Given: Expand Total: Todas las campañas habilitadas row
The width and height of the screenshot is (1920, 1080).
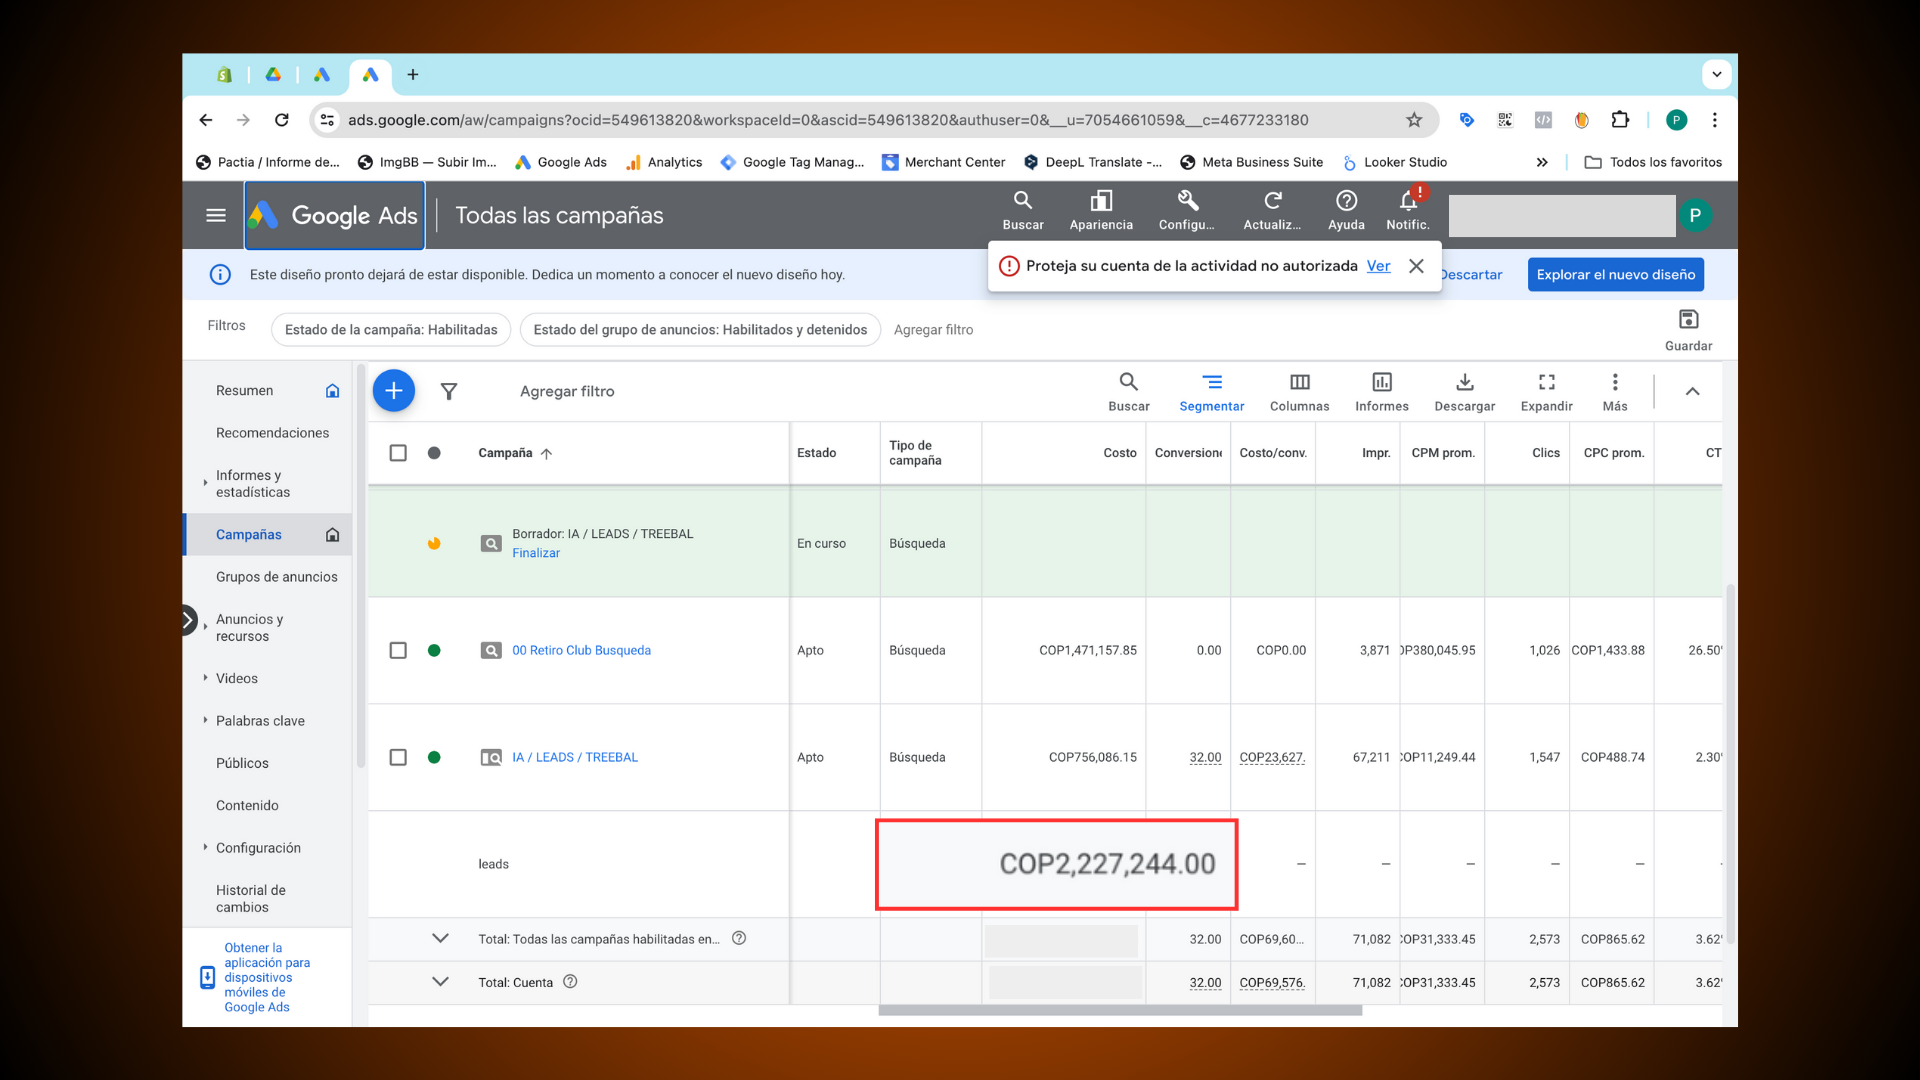Looking at the screenshot, I should tap(440, 939).
